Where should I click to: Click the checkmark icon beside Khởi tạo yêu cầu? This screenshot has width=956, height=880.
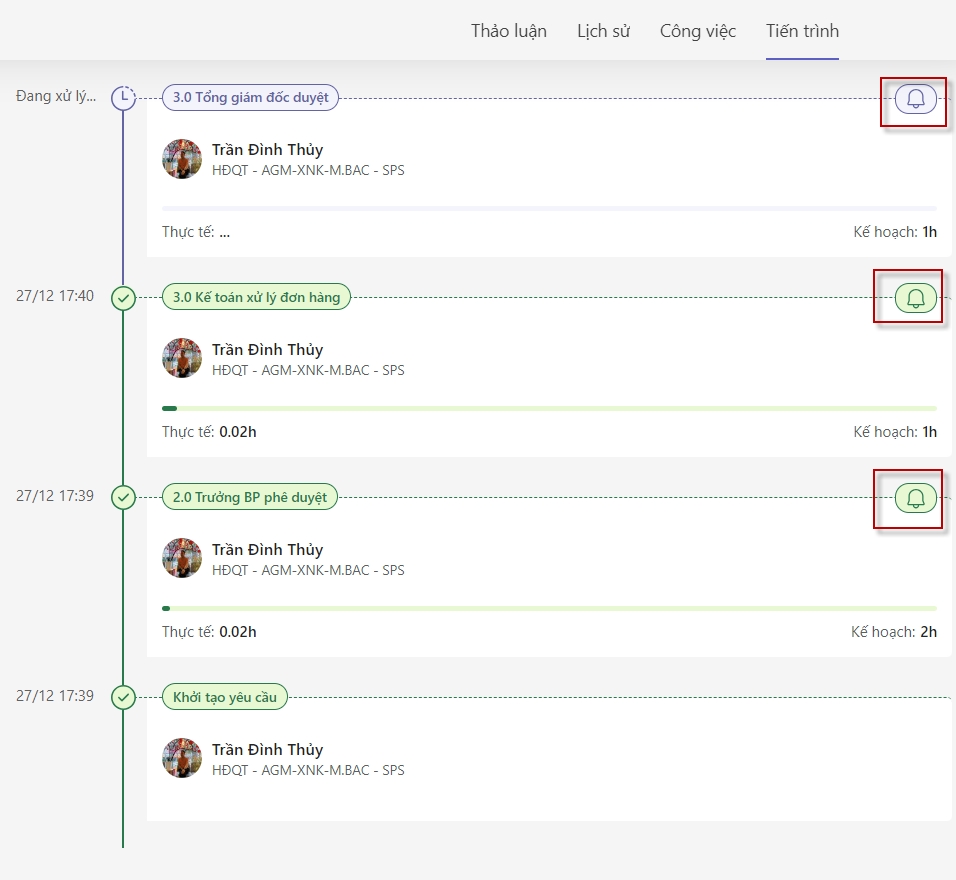pyautogui.click(x=123, y=697)
